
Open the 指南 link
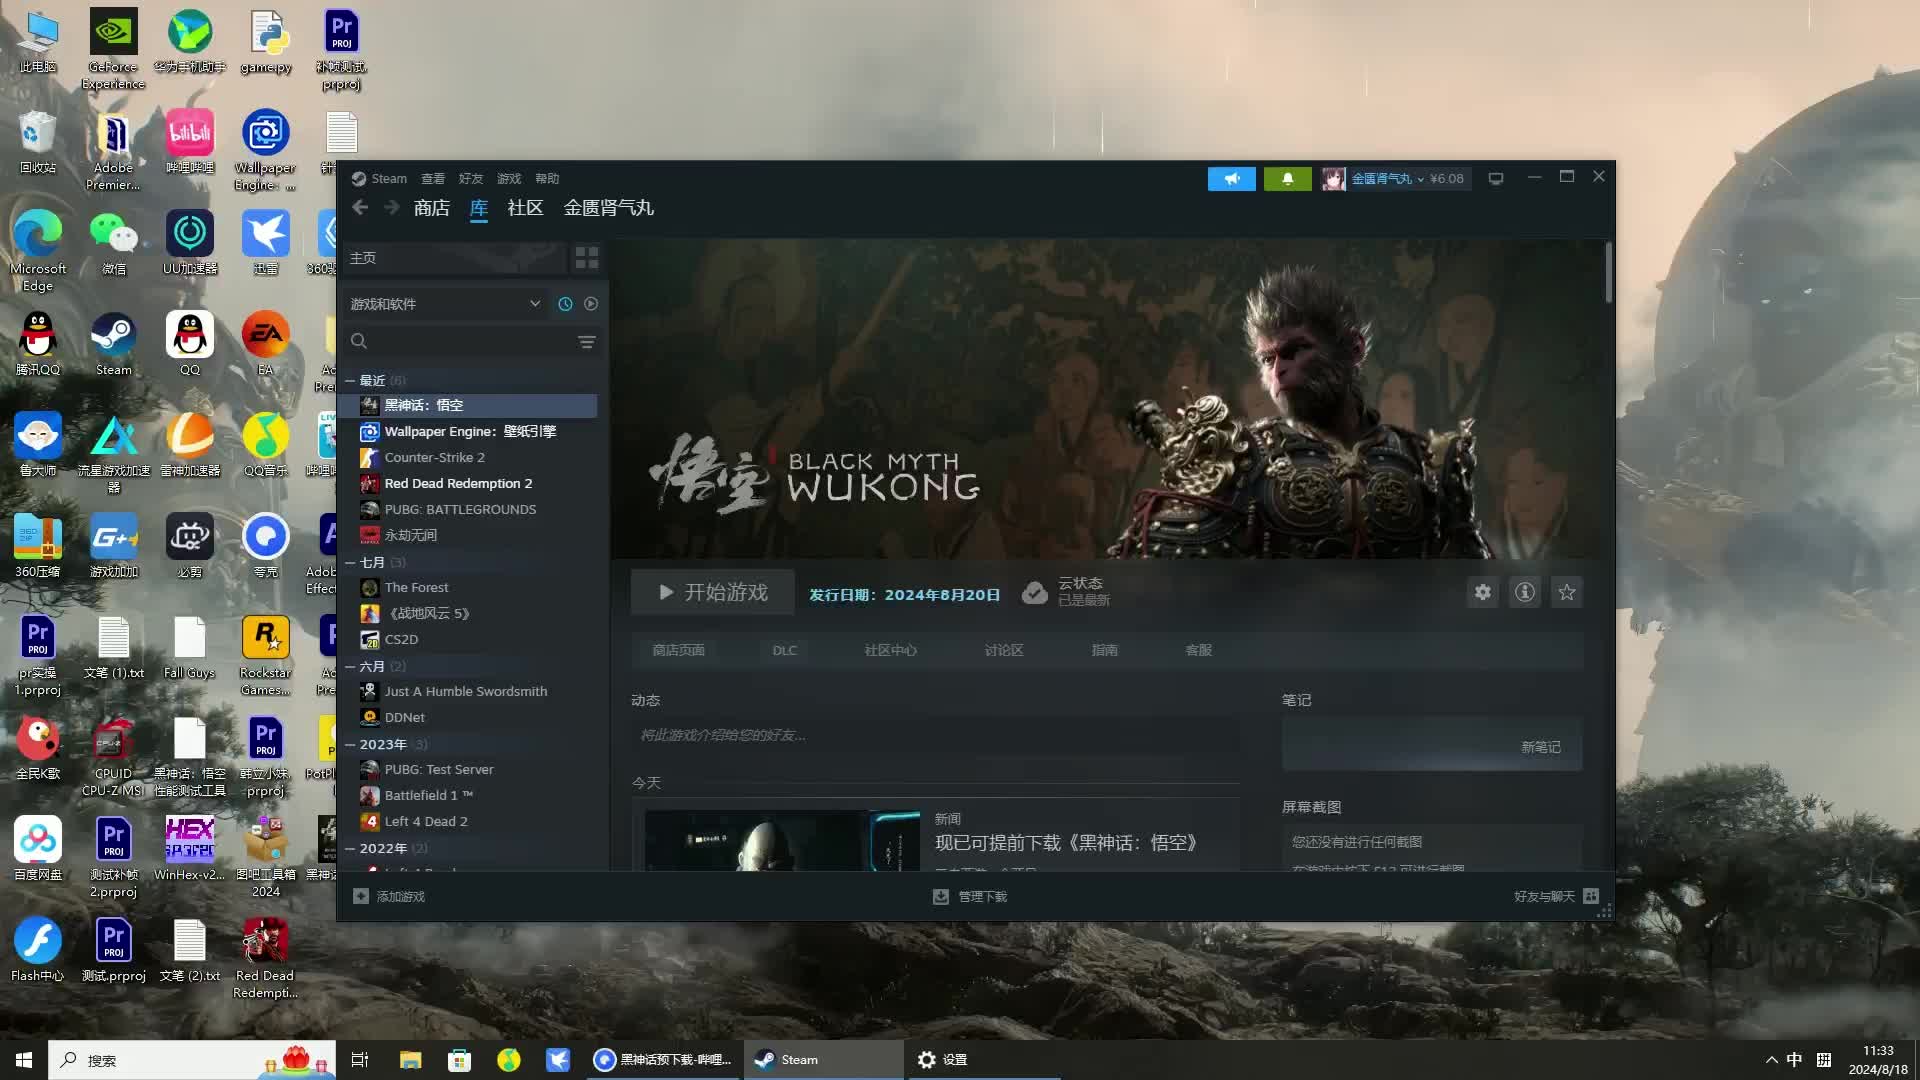tap(1105, 650)
